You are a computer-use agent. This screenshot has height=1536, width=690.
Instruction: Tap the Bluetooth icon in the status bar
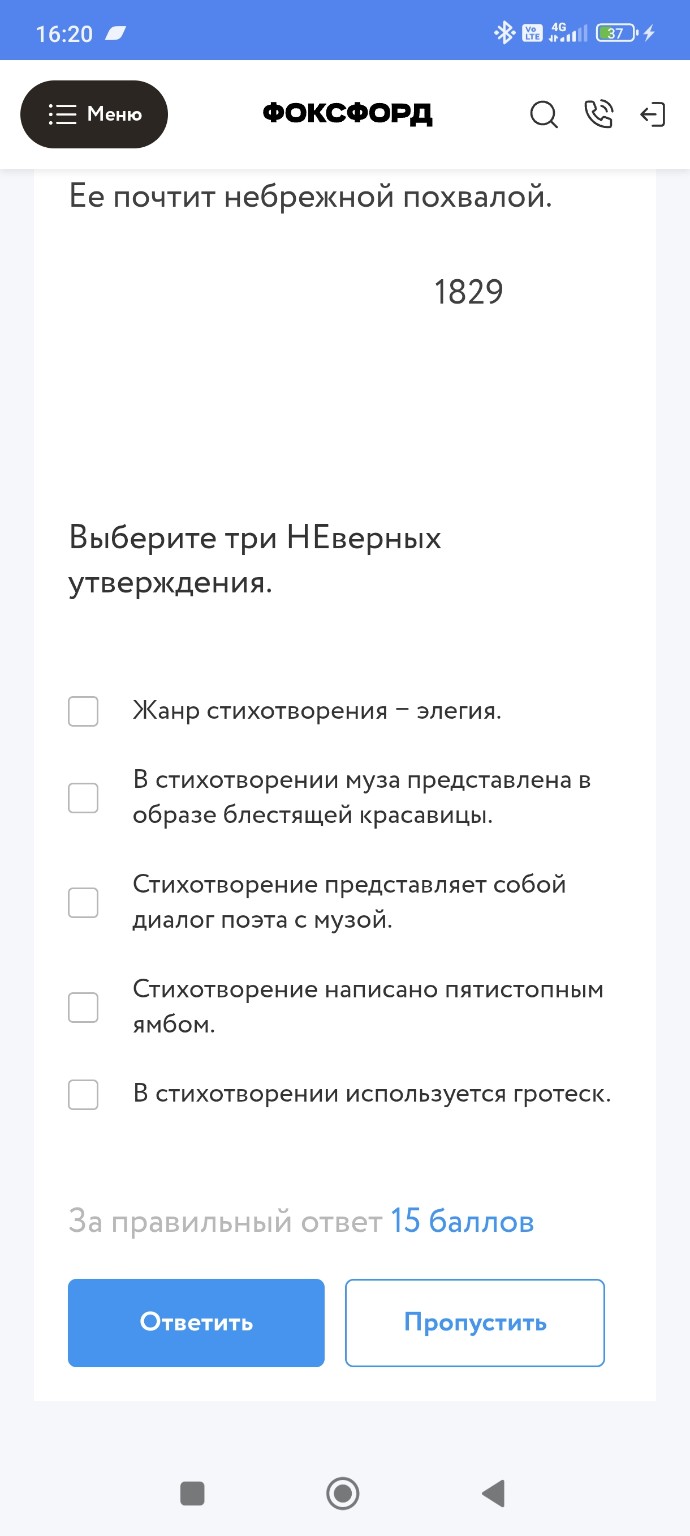(504, 30)
